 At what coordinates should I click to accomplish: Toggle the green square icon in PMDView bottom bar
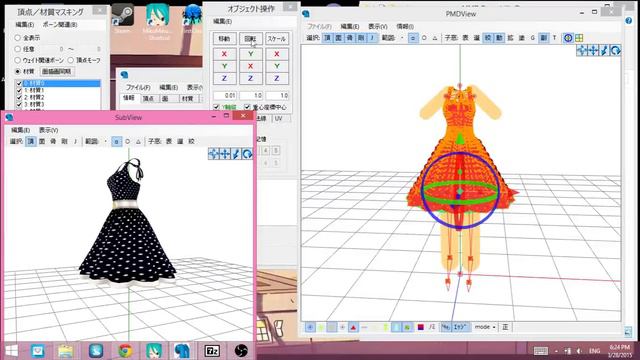407,327
